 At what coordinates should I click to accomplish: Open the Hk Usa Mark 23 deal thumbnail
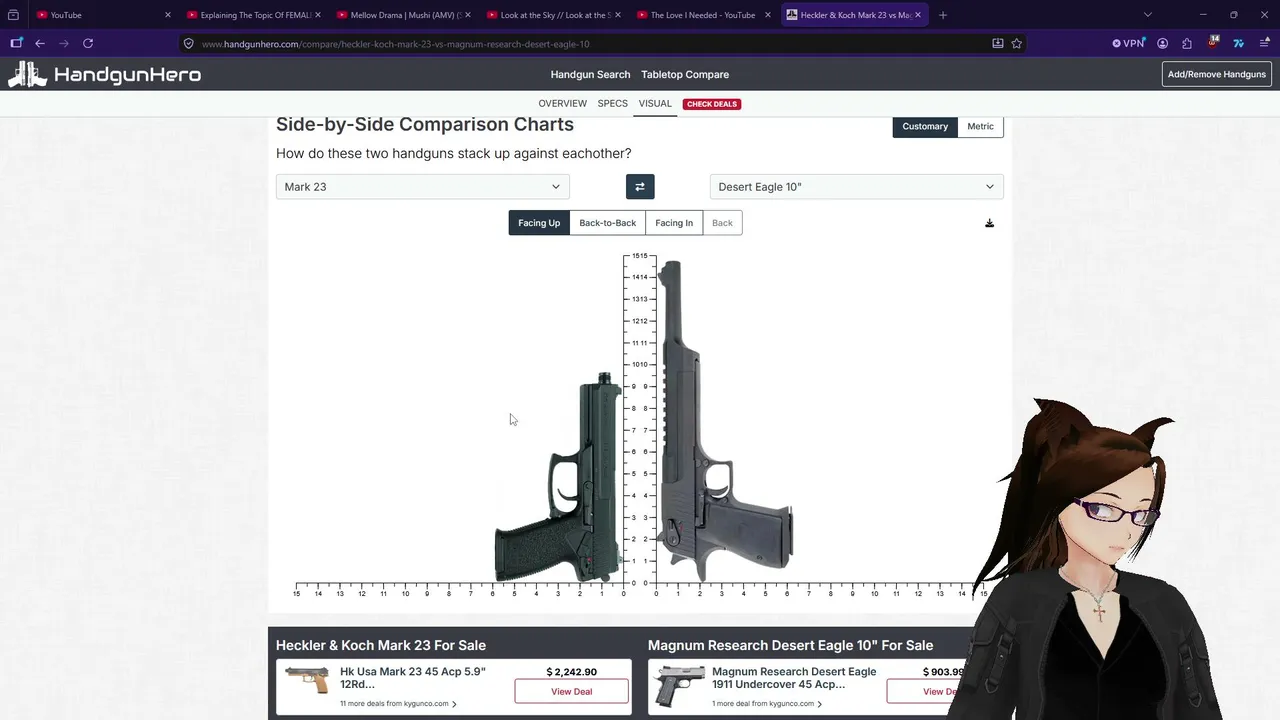point(307,681)
